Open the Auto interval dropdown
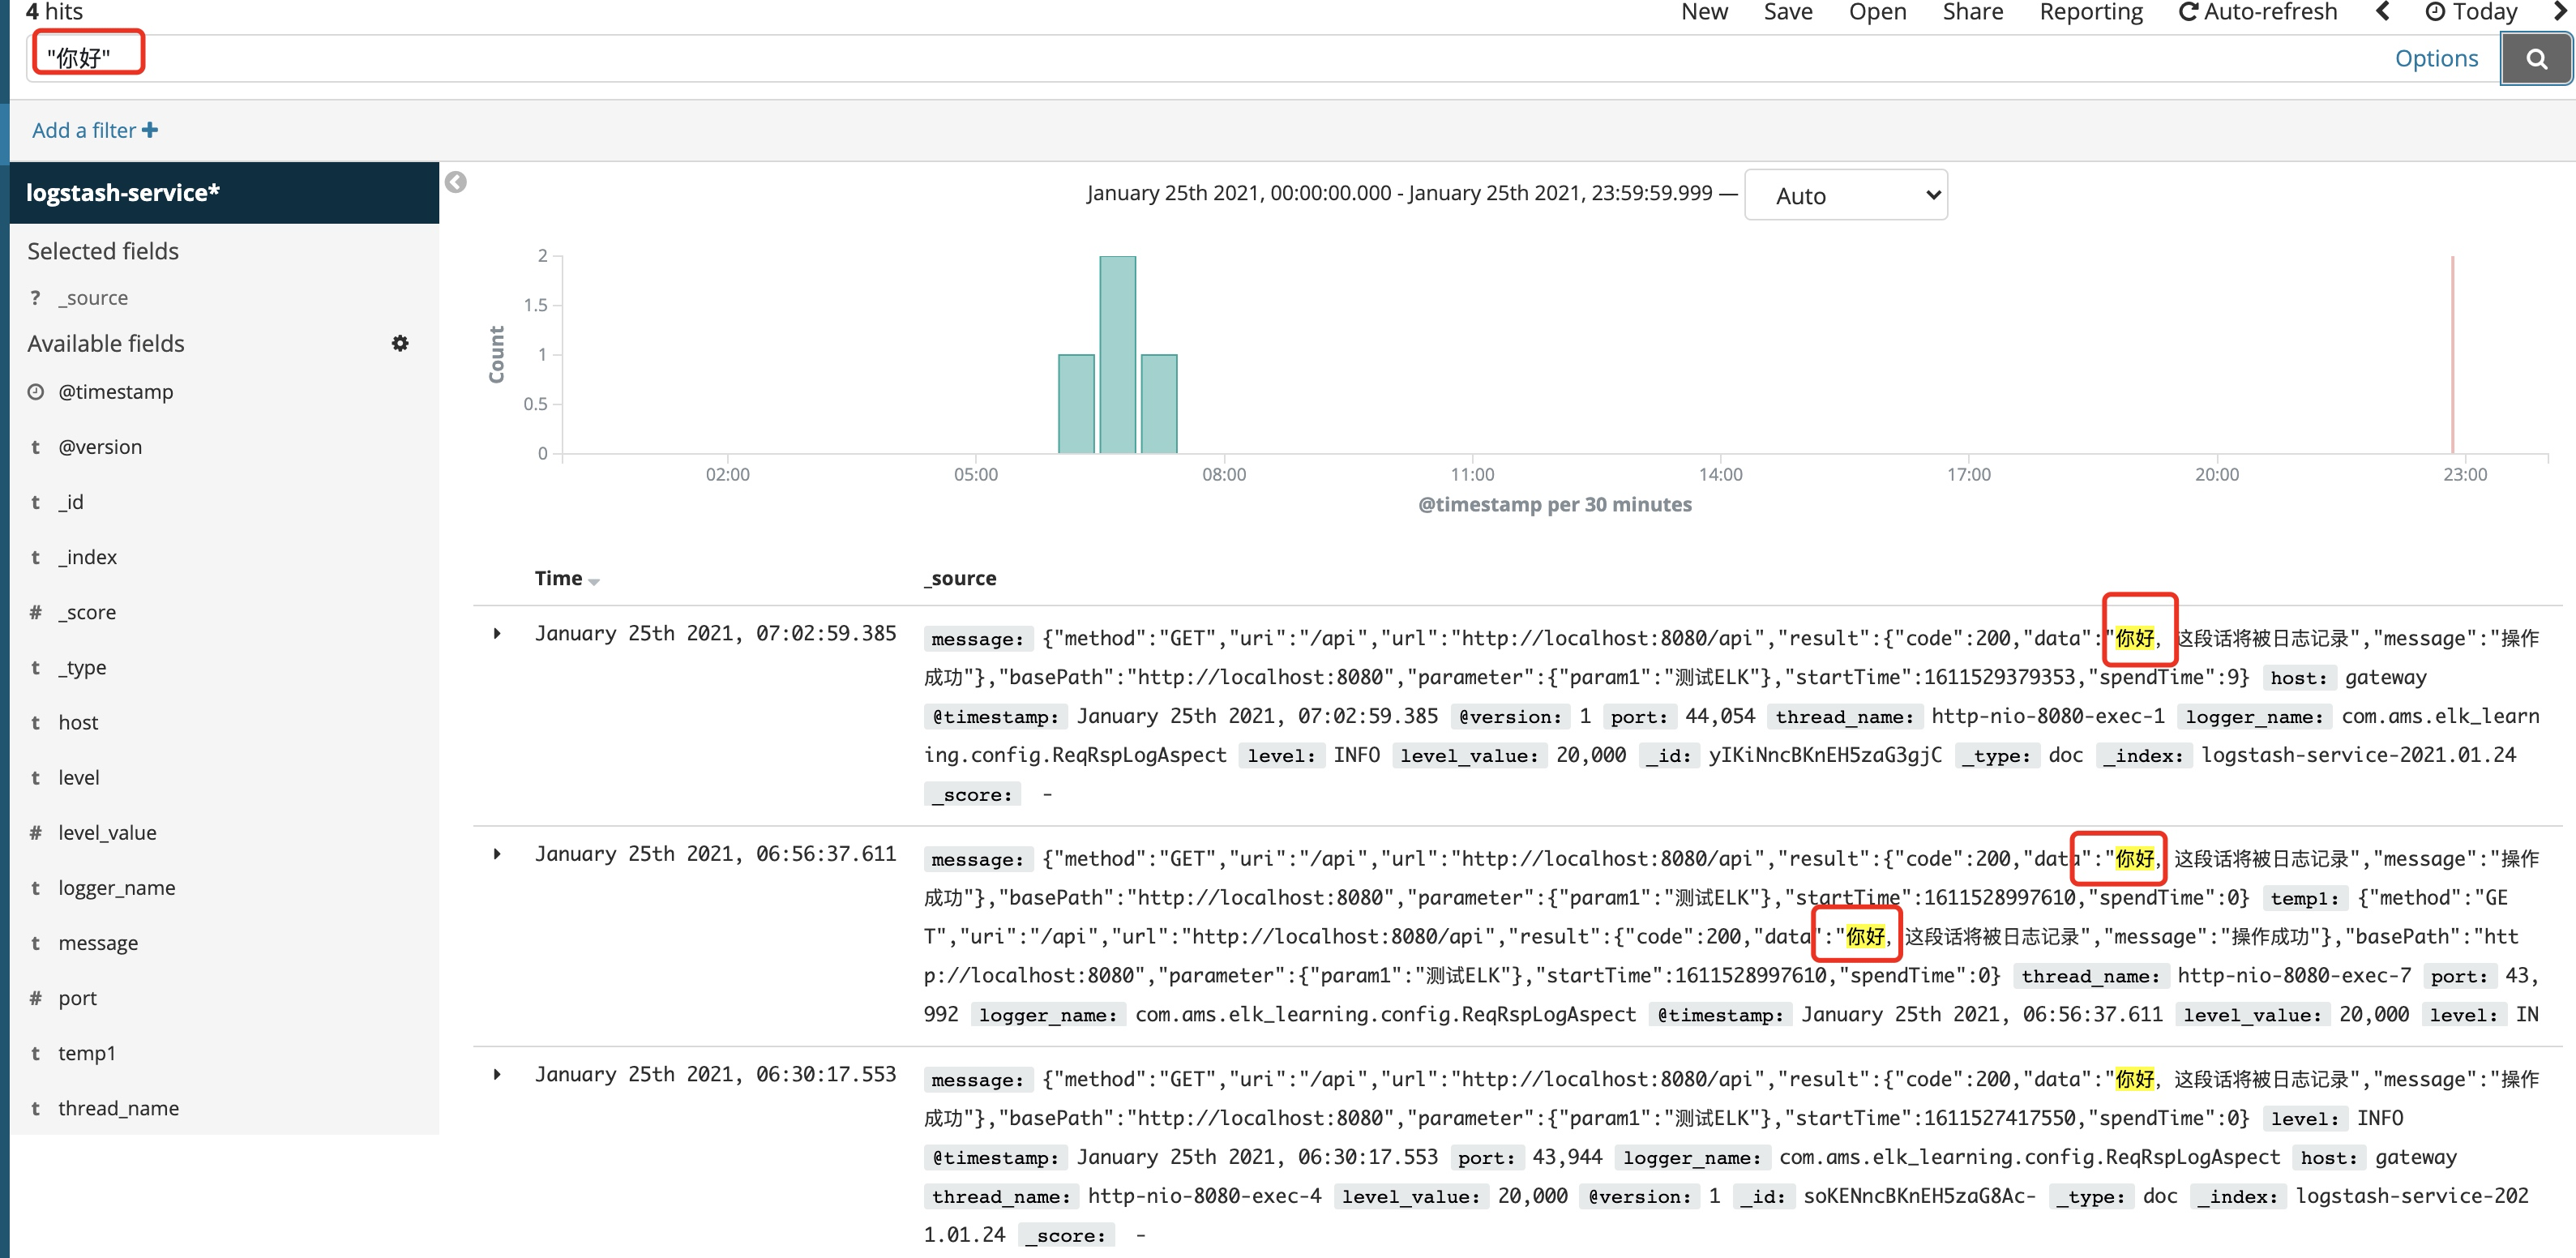 pyautogui.click(x=1845, y=195)
